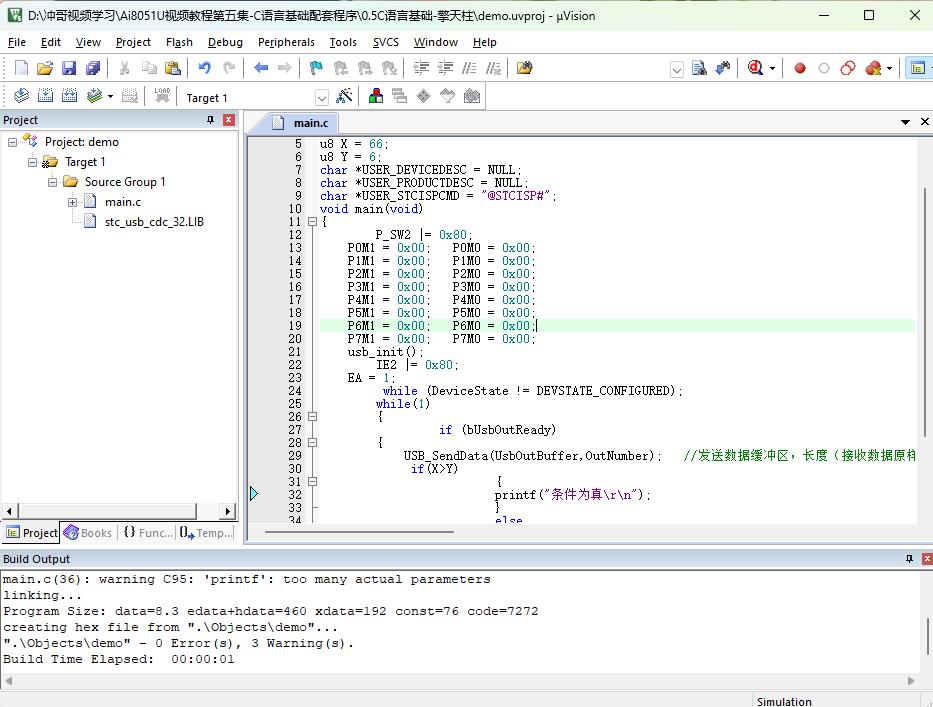This screenshot has width=933, height=707.
Task: Close the Project panel
Action: (x=228, y=120)
